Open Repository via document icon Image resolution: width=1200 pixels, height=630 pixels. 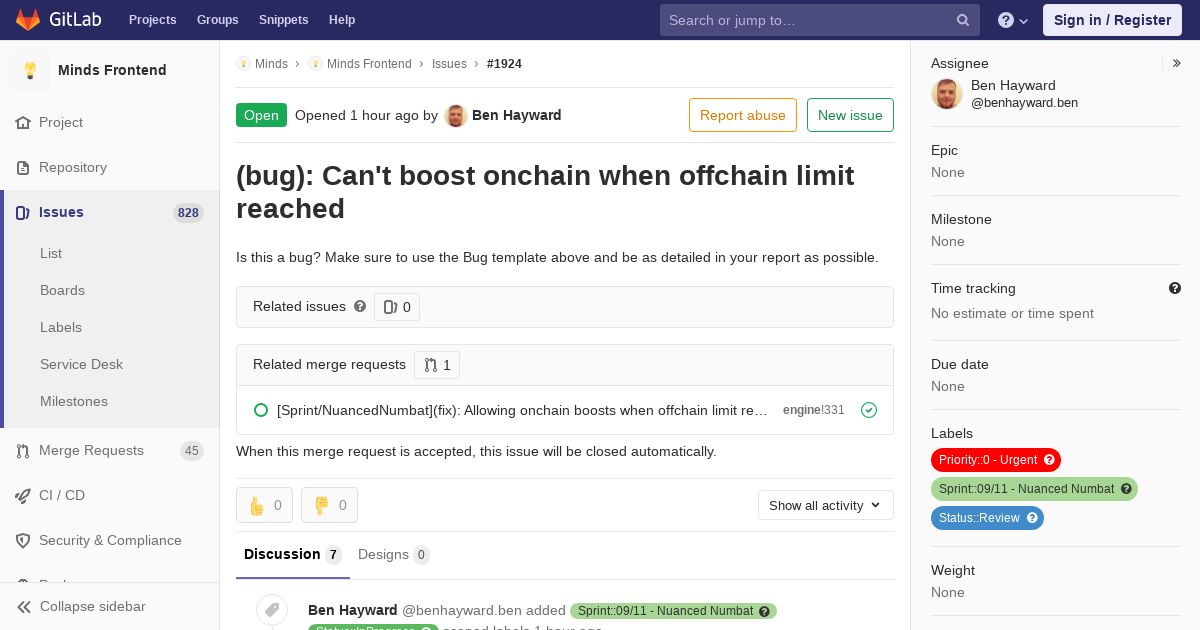click(x=23, y=167)
